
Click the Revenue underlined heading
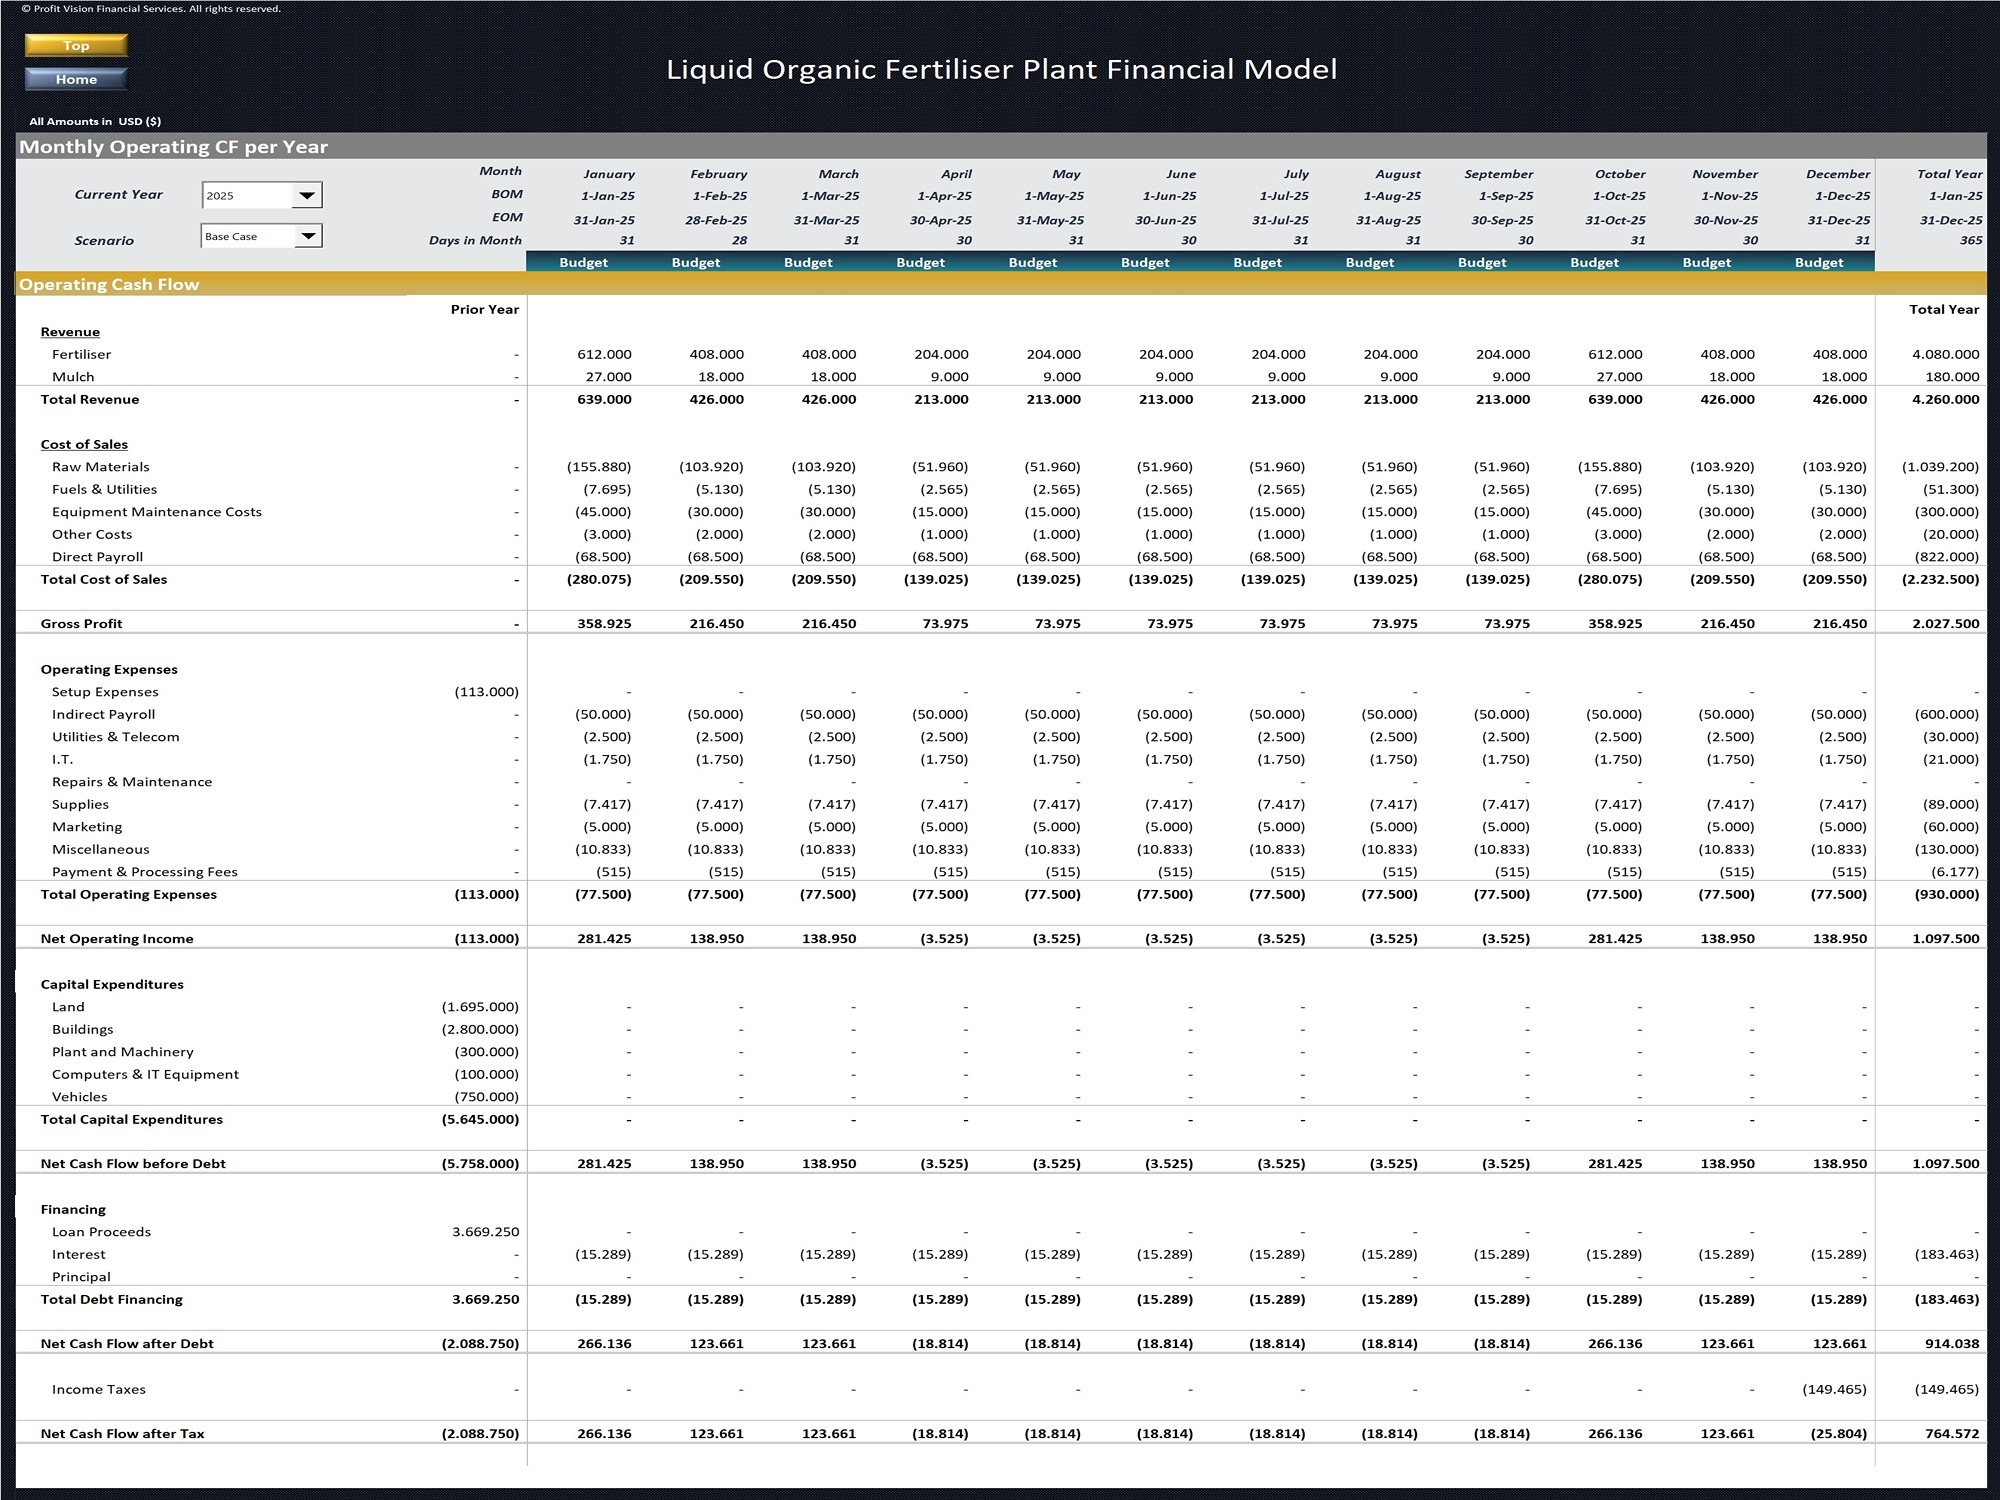[70, 332]
